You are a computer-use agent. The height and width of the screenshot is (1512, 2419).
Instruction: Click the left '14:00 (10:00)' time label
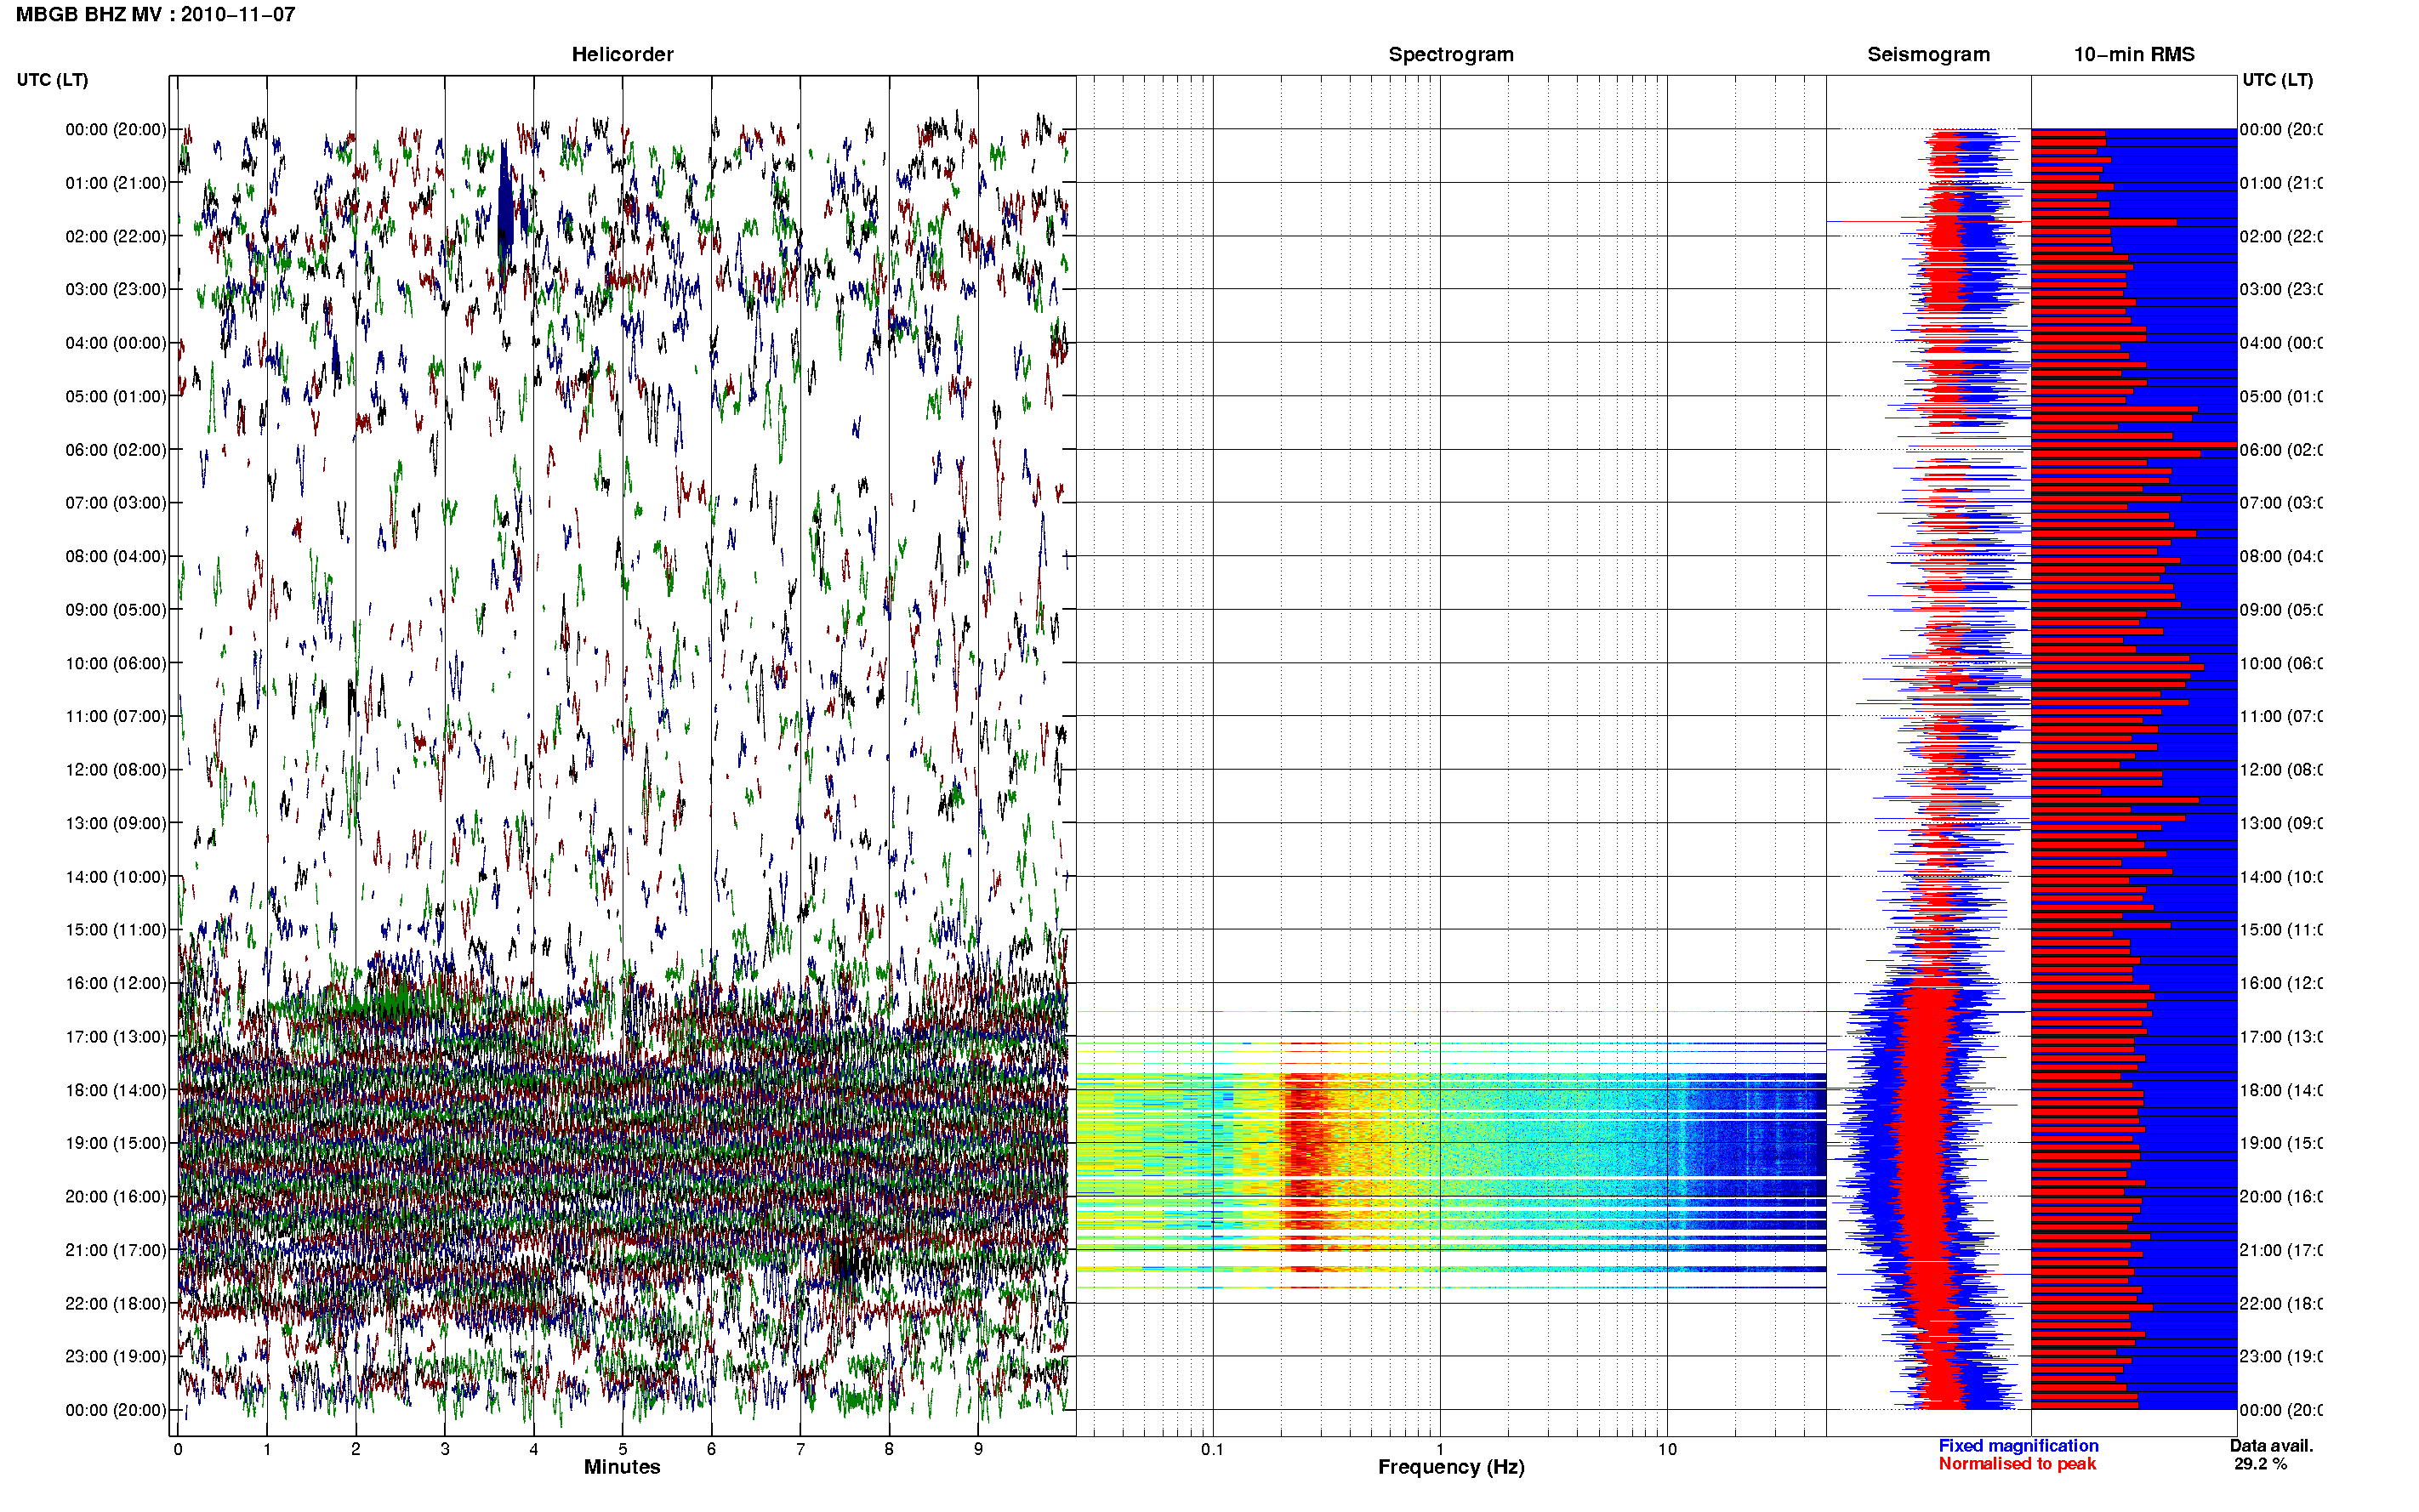pyautogui.click(x=116, y=877)
